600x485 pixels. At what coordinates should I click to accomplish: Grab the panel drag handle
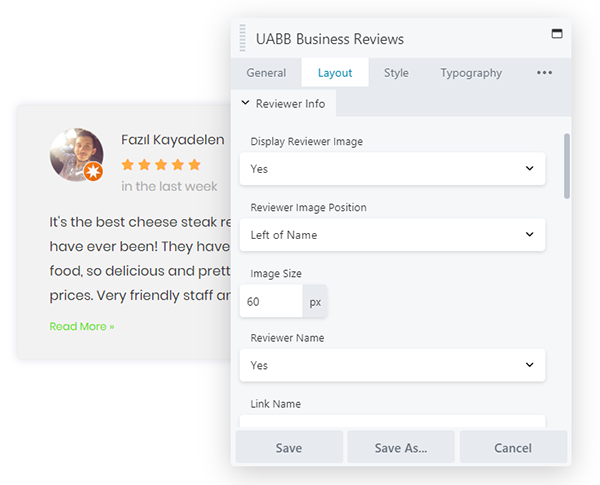click(x=242, y=39)
